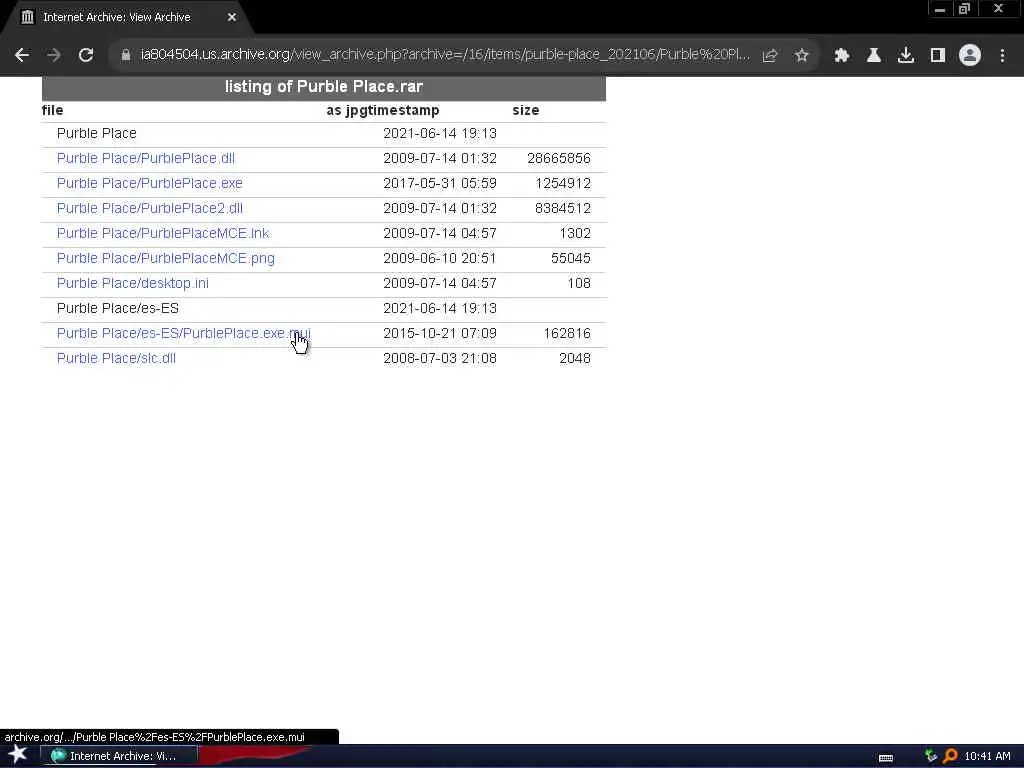The image size is (1024, 768).
Task: Click the 'as jpg' column header
Action: click(334, 110)
